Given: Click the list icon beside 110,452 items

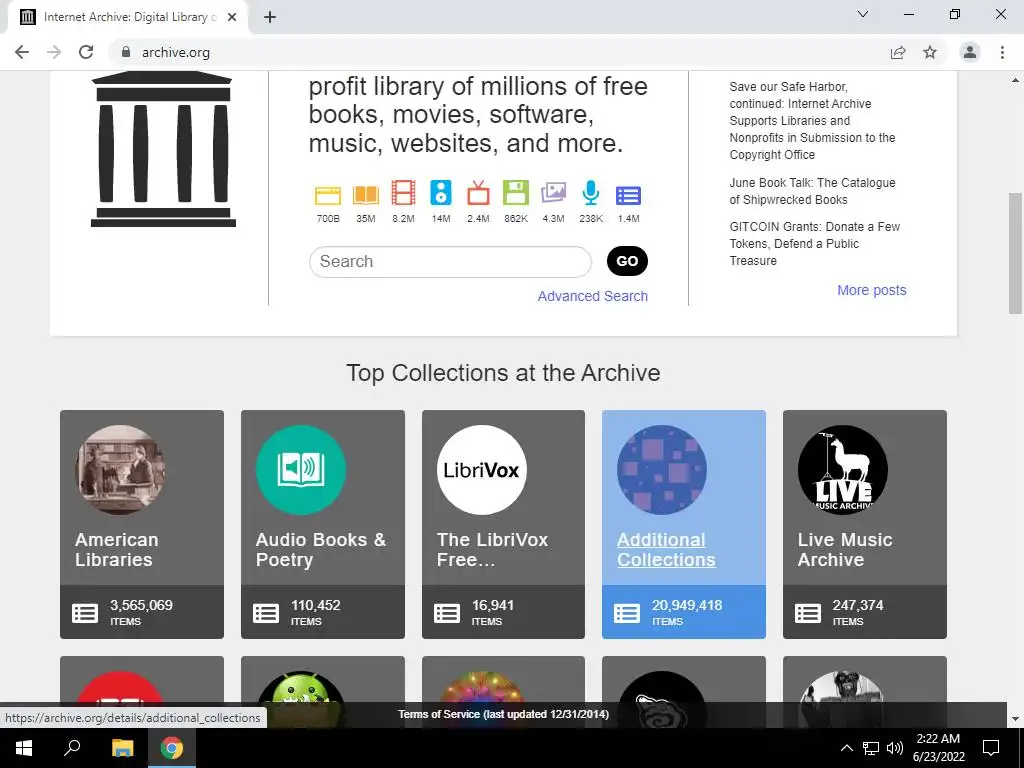Looking at the screenshot, I should (x=266, y=613).
